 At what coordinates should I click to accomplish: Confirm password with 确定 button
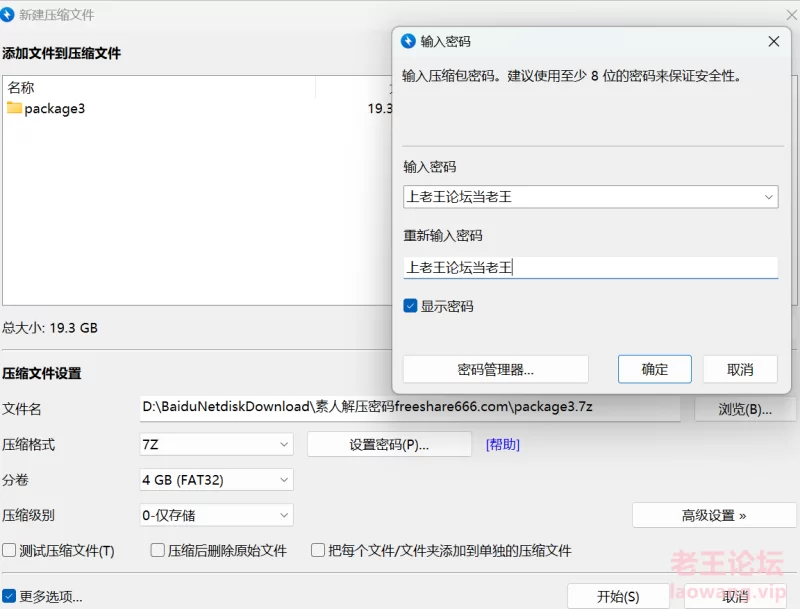coord(655,369)
